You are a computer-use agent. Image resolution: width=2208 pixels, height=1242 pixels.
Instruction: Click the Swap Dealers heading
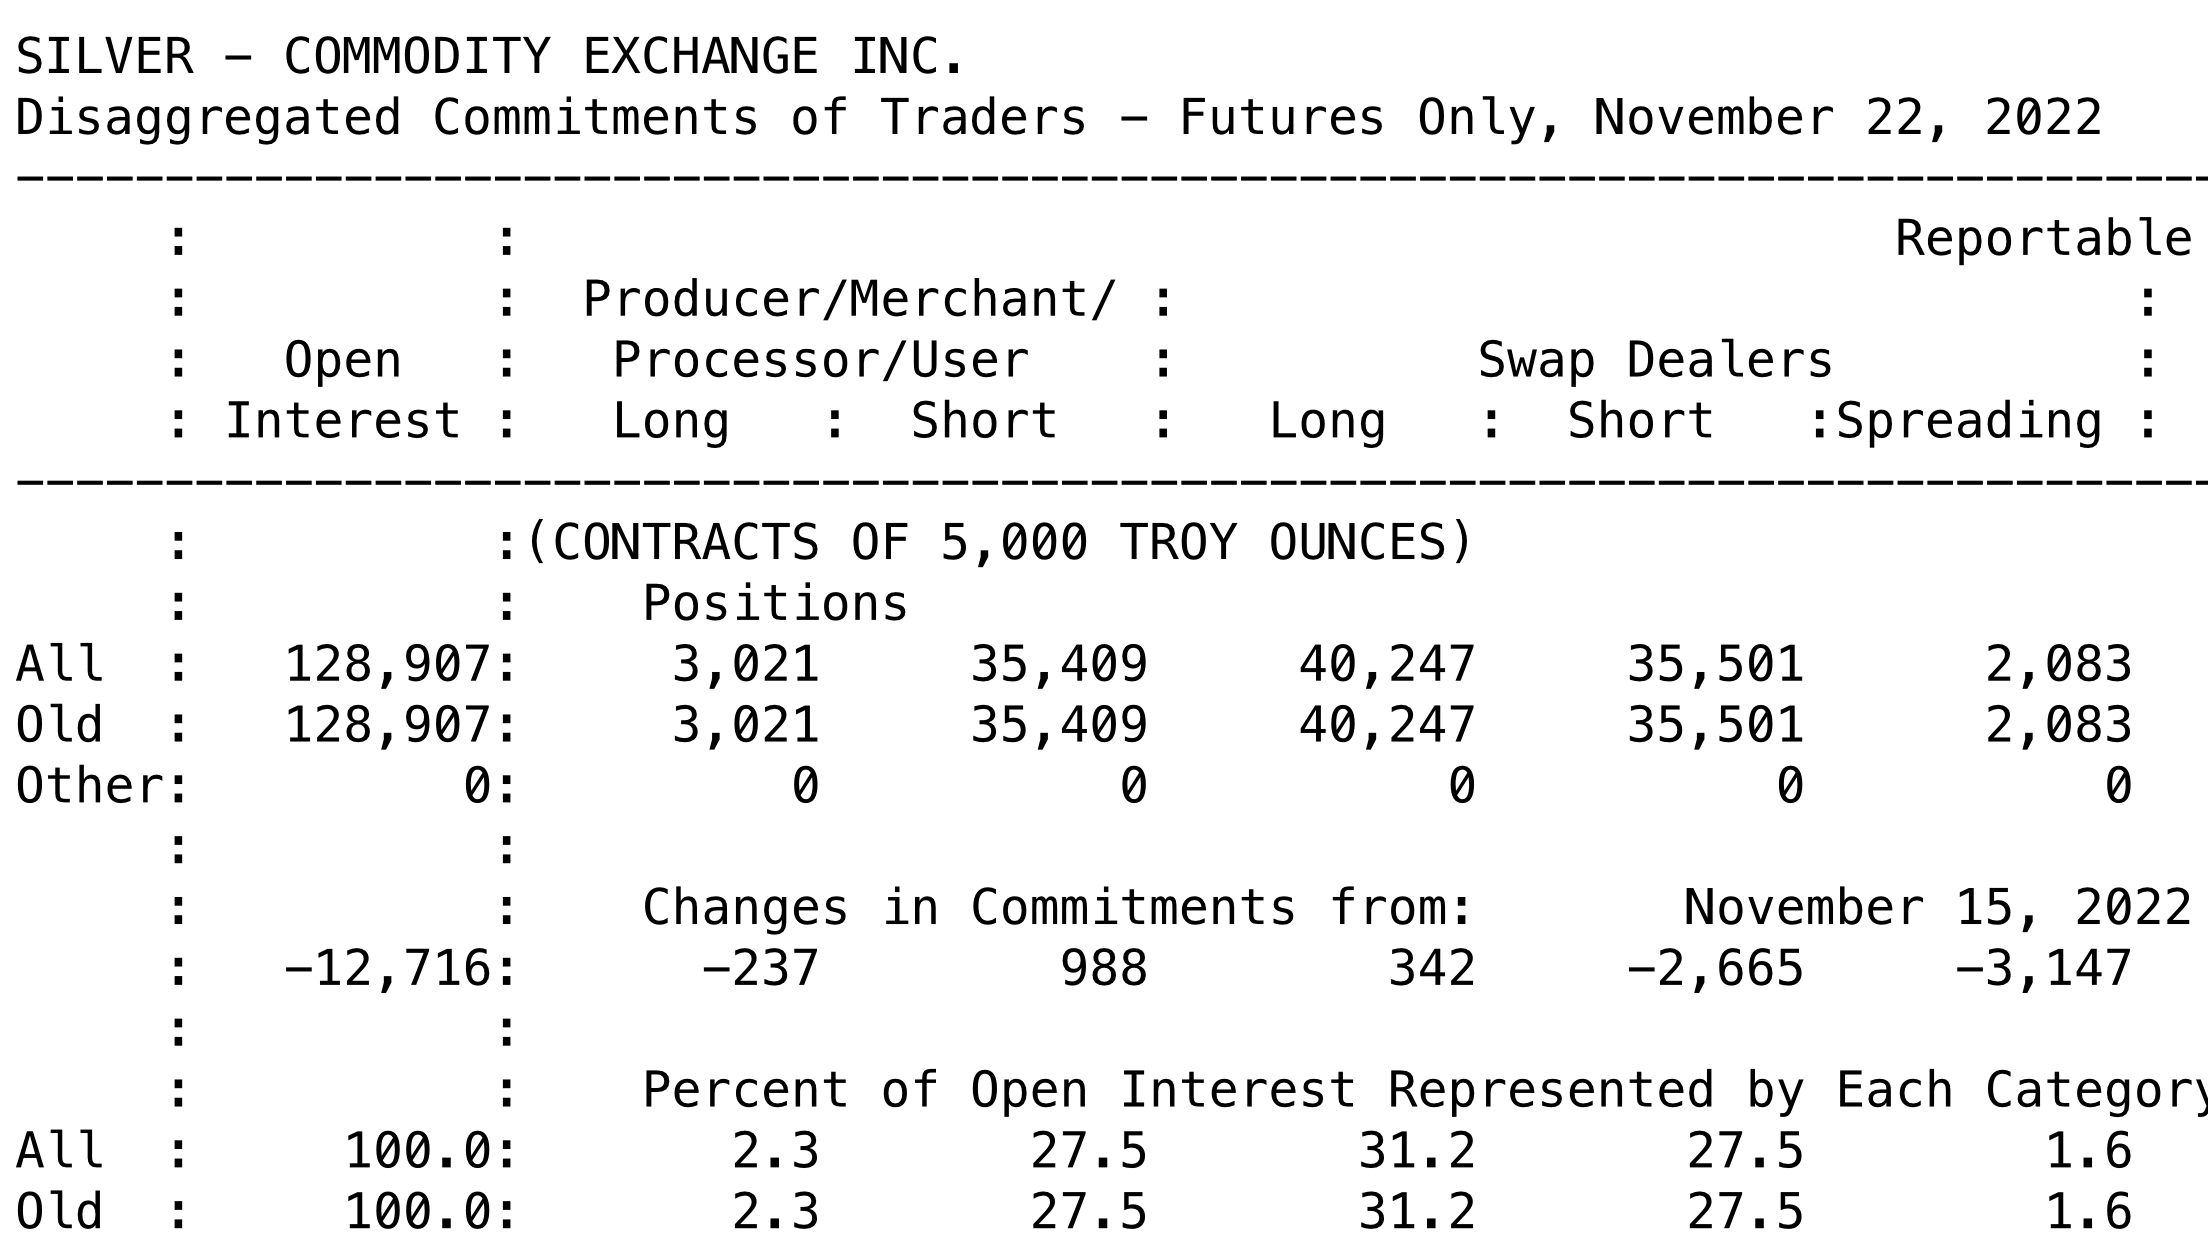tap(1656, 361)
